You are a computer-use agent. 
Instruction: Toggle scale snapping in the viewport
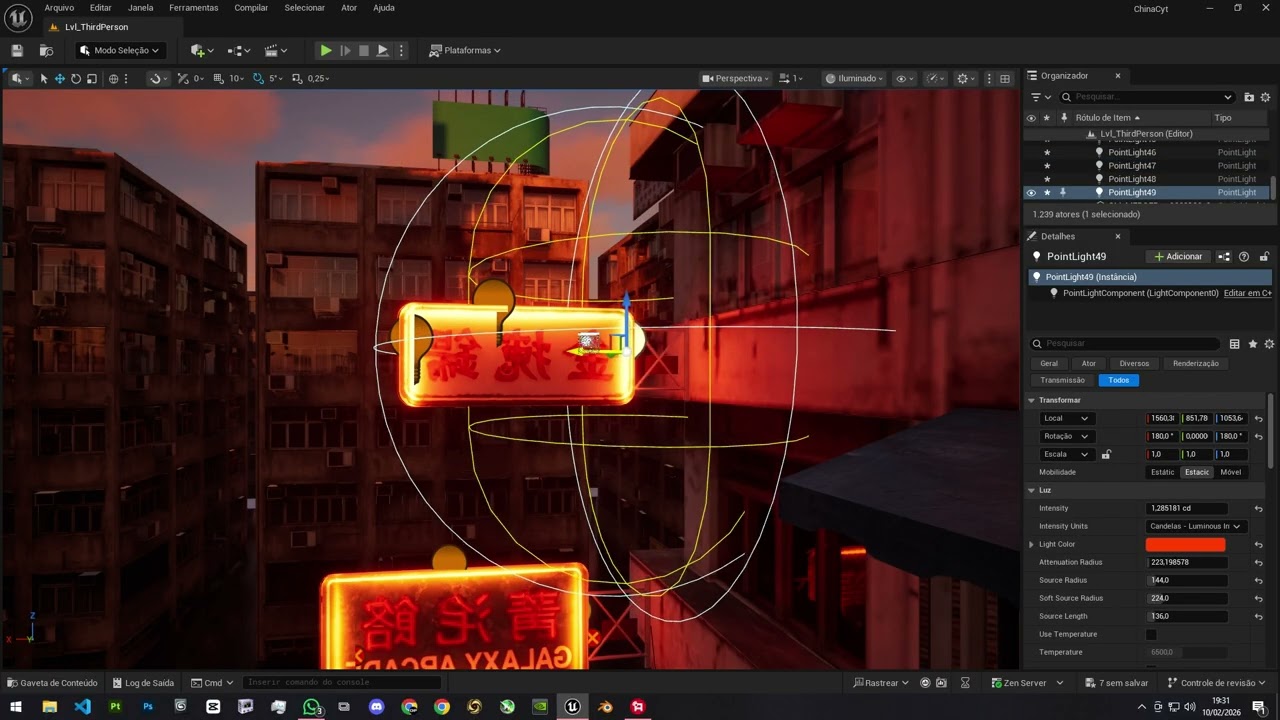[297, 78]
